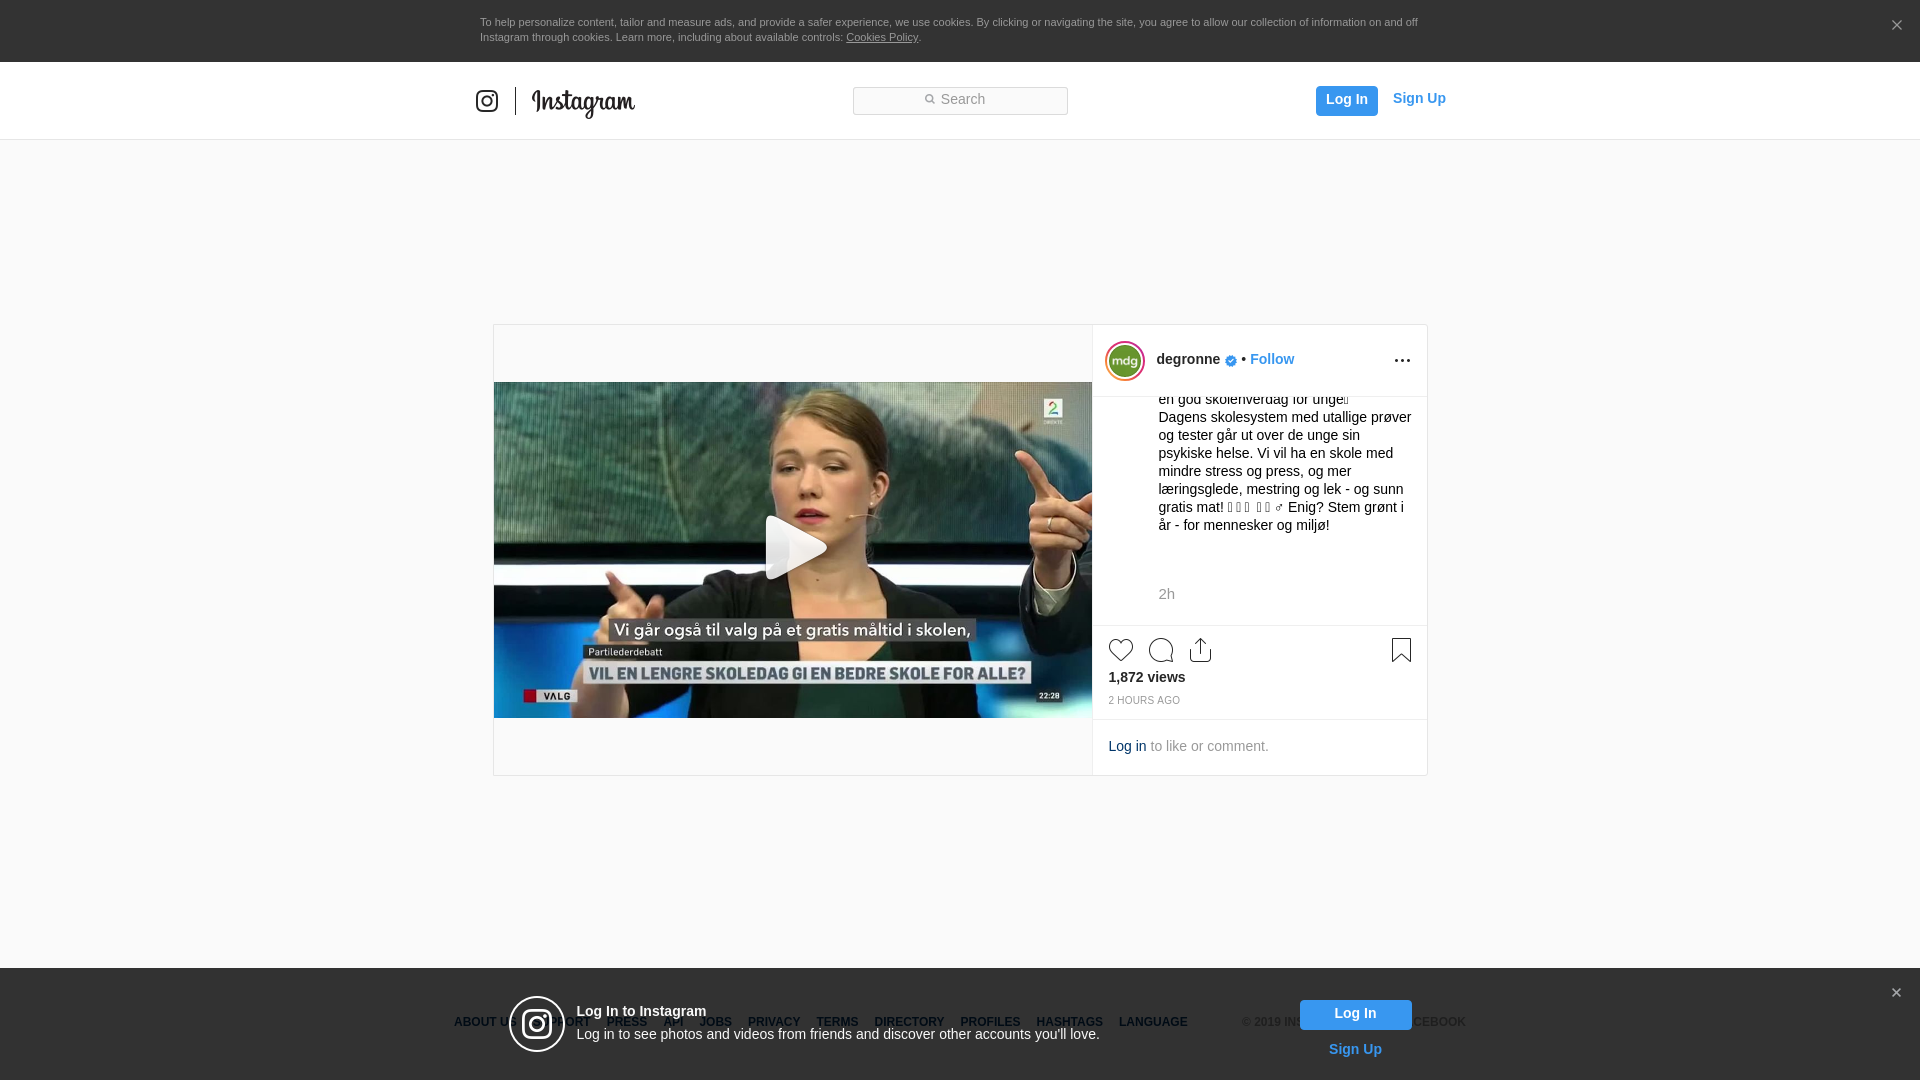Viewport: 1920px width, 1080px height.
Task: Open the three-dot more options menu
Action: coord(1402,361)
